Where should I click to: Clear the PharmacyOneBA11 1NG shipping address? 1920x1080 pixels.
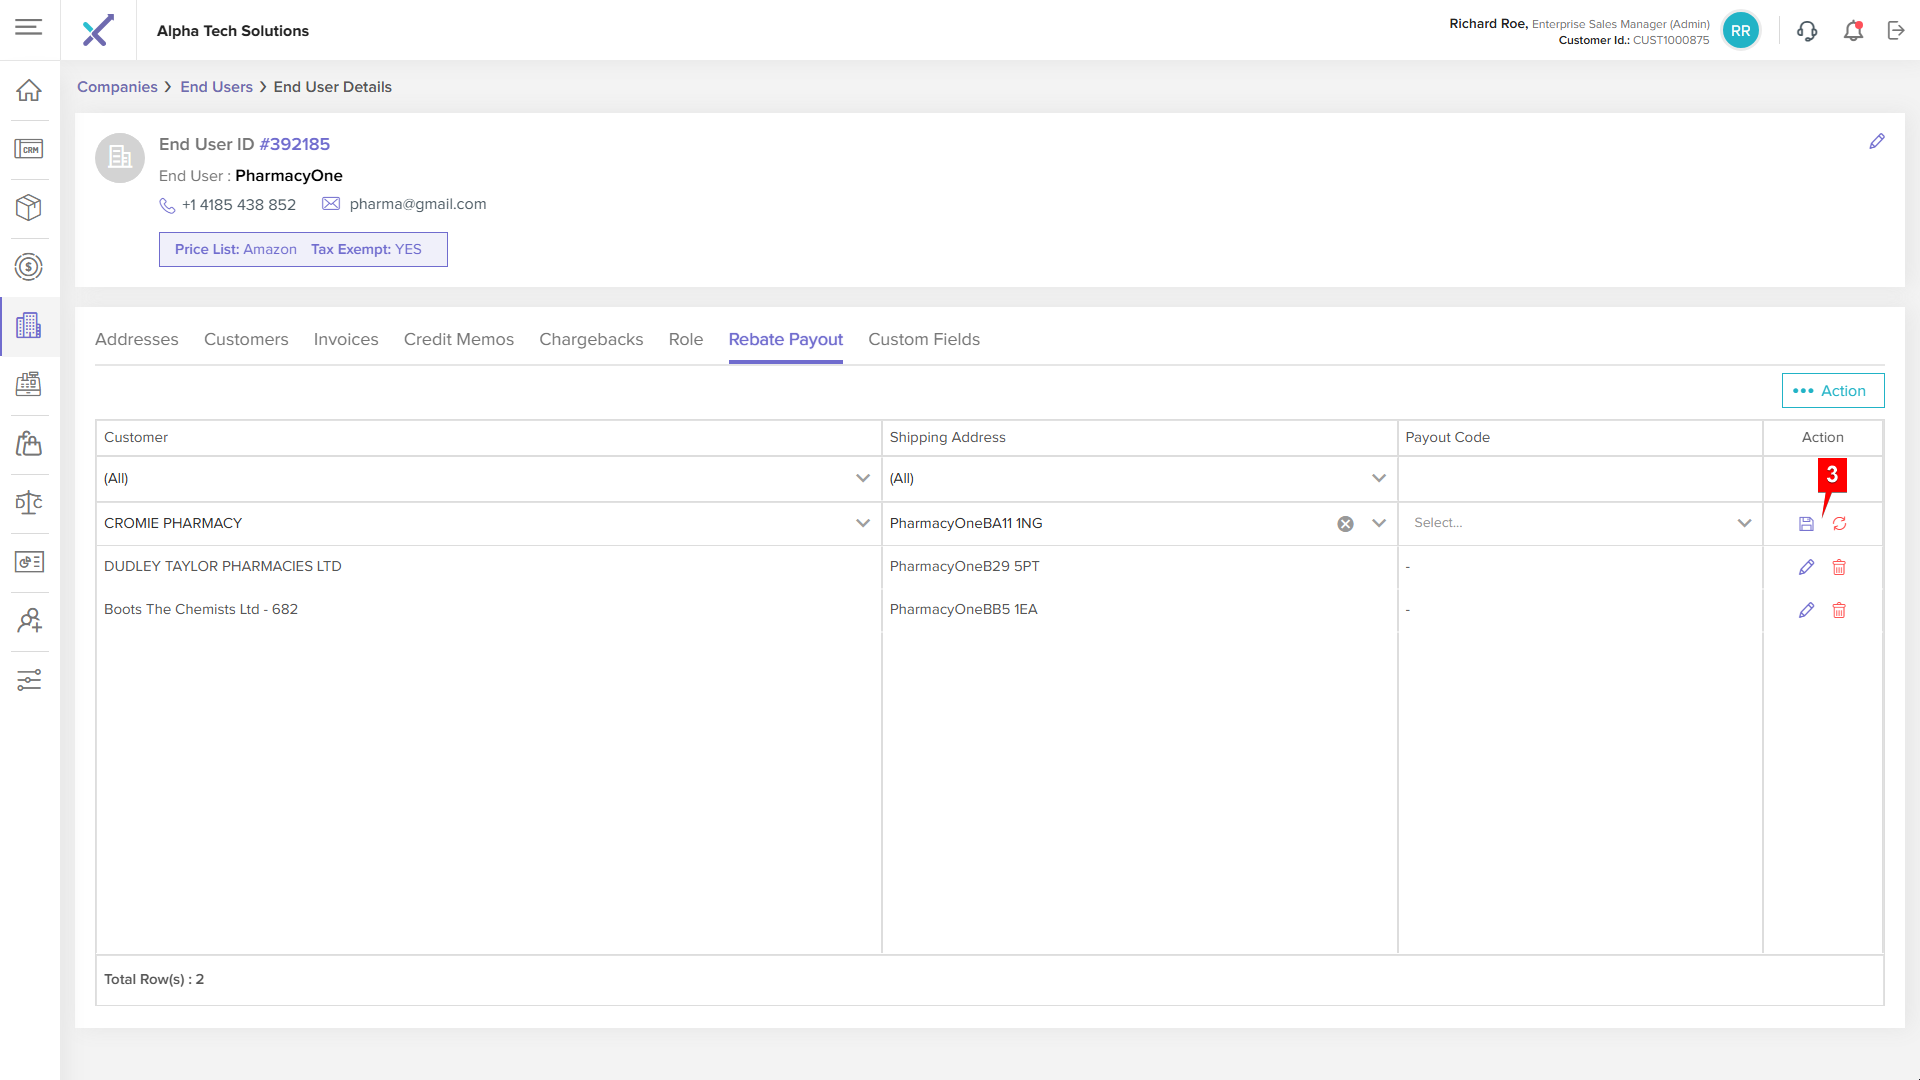[x=1346, y=524]
